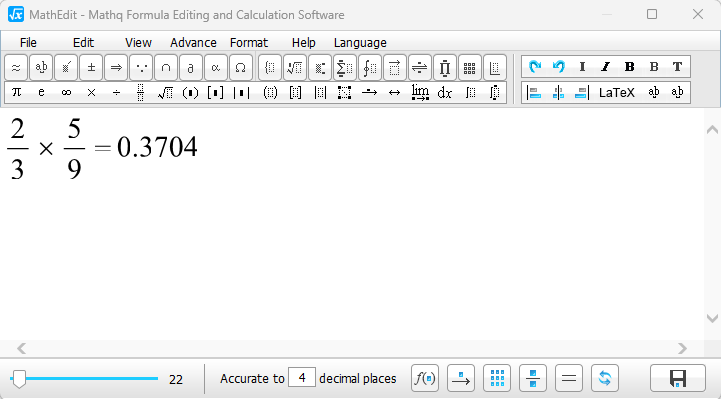Open the partial derivative ∂ symbols palette
The image size is (721, 399).
tap(191, 68)
